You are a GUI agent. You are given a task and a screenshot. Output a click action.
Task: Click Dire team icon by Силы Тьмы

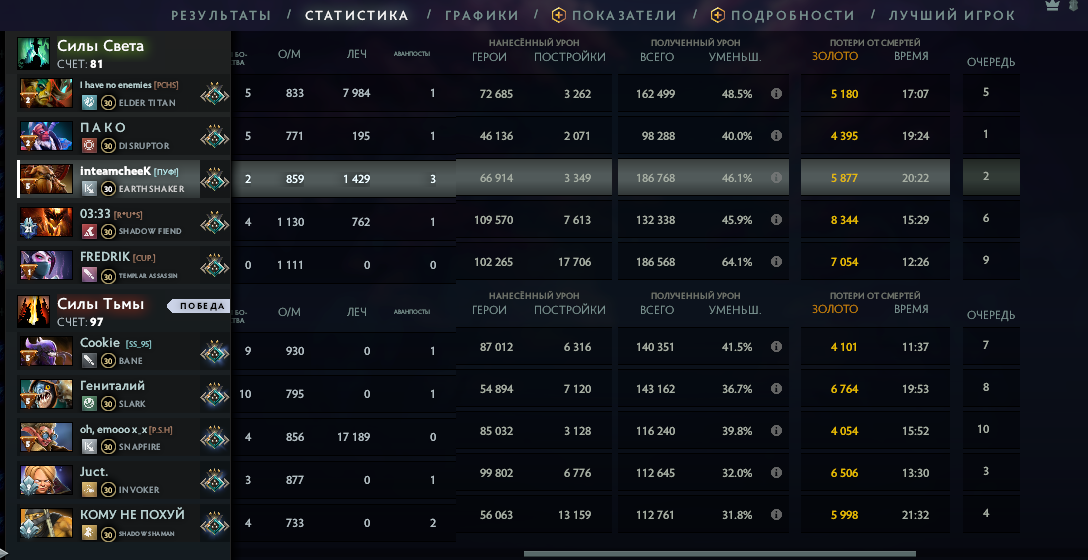[33, 312]
